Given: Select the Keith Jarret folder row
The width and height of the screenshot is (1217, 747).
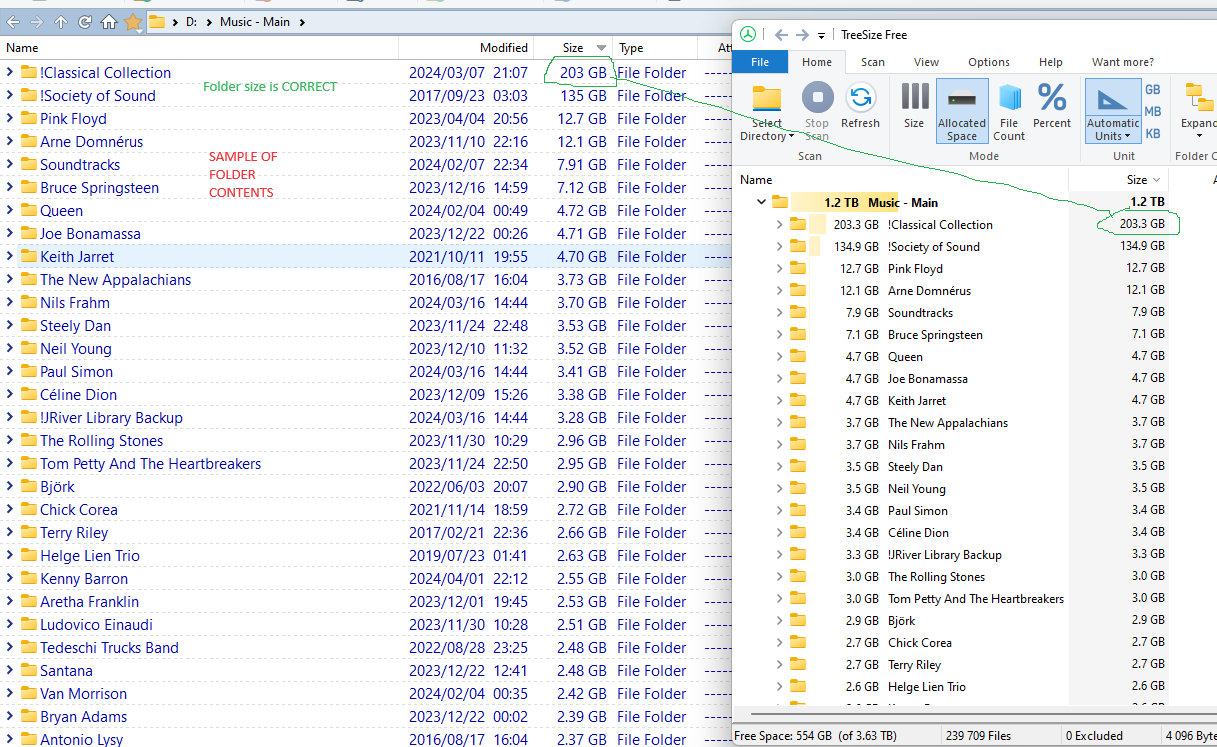Looking at the screenshot, I should tap(77, 257).
